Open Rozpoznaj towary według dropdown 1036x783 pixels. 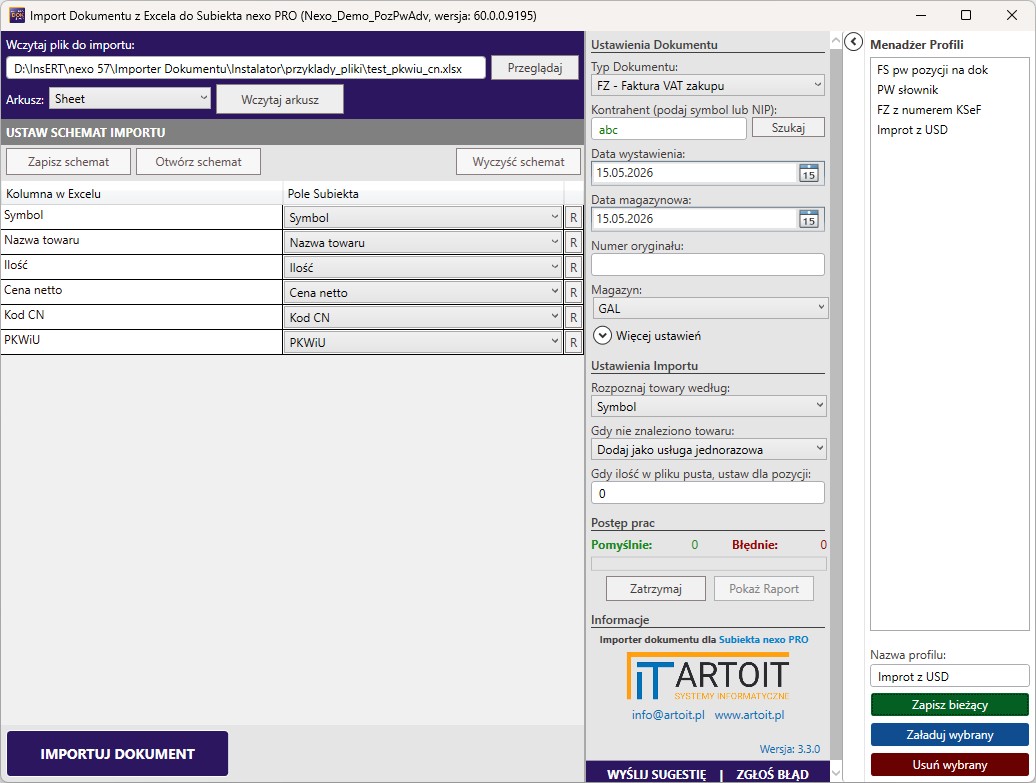pyautogui.click(x=708, y=406)
